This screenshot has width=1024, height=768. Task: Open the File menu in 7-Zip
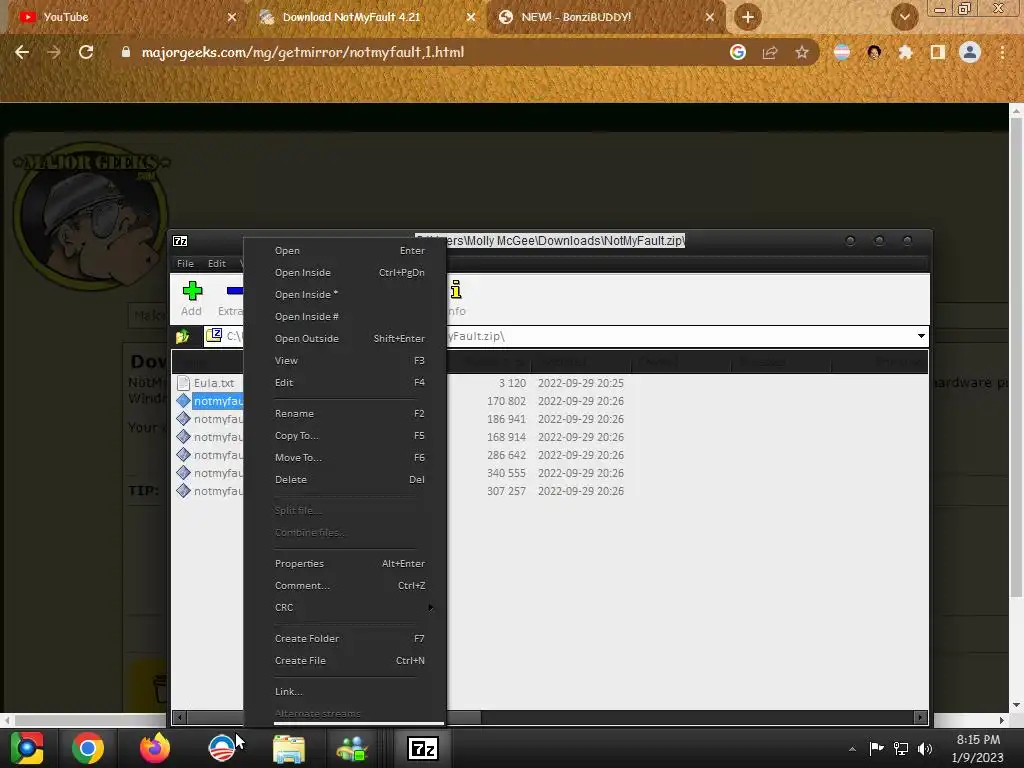tap(185, 264)
